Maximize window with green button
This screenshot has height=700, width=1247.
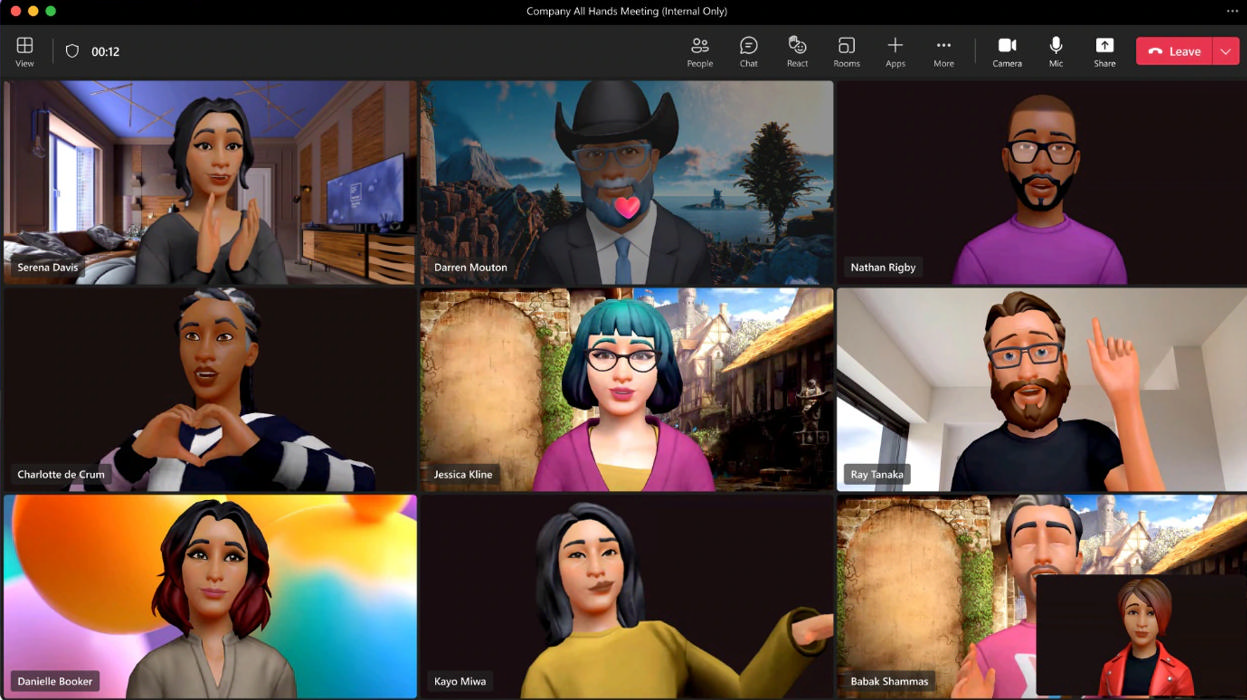point(51,11)
